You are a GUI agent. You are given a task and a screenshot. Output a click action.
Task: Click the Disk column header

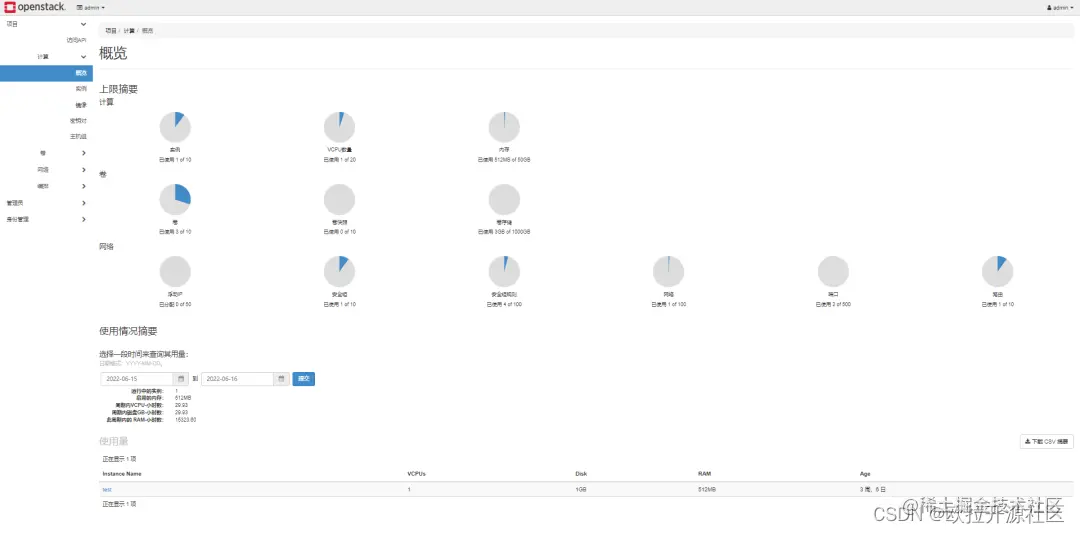coord(581,474)
